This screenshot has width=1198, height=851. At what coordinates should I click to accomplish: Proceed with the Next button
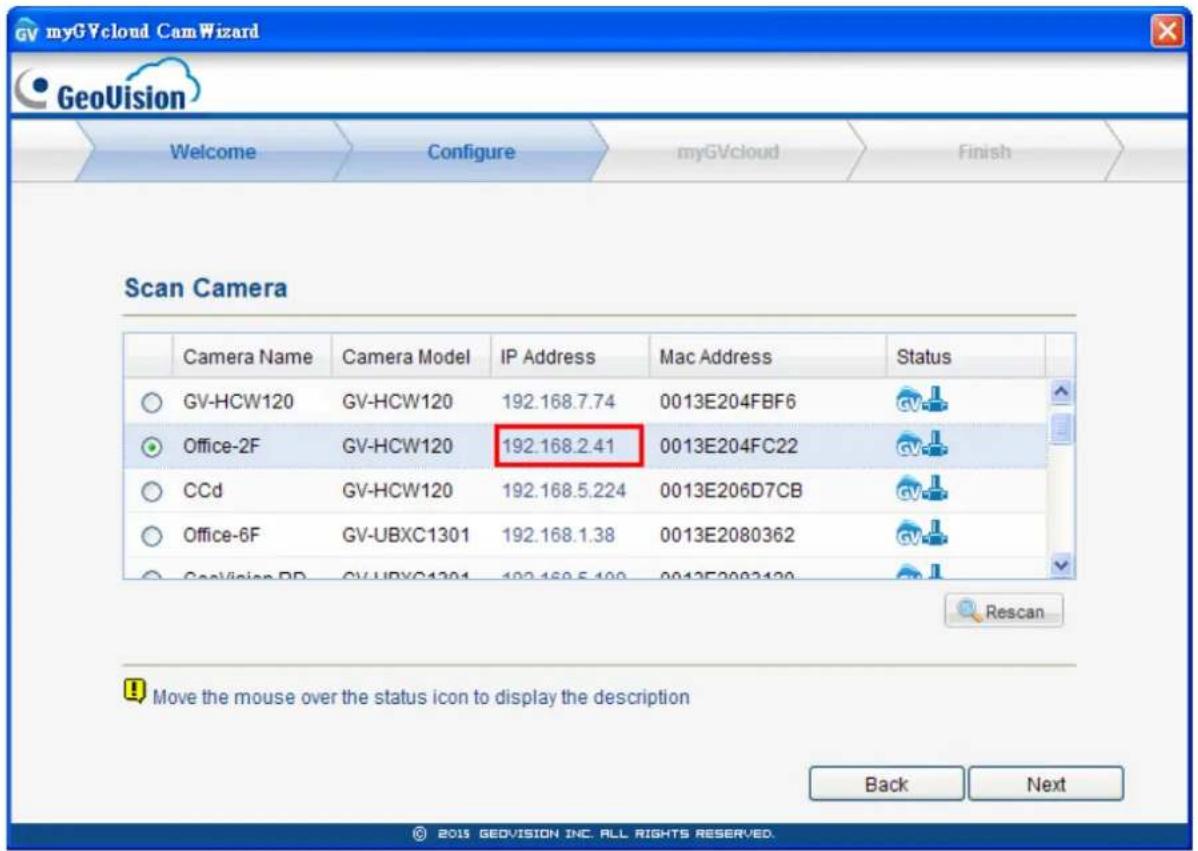(1046, 784)
